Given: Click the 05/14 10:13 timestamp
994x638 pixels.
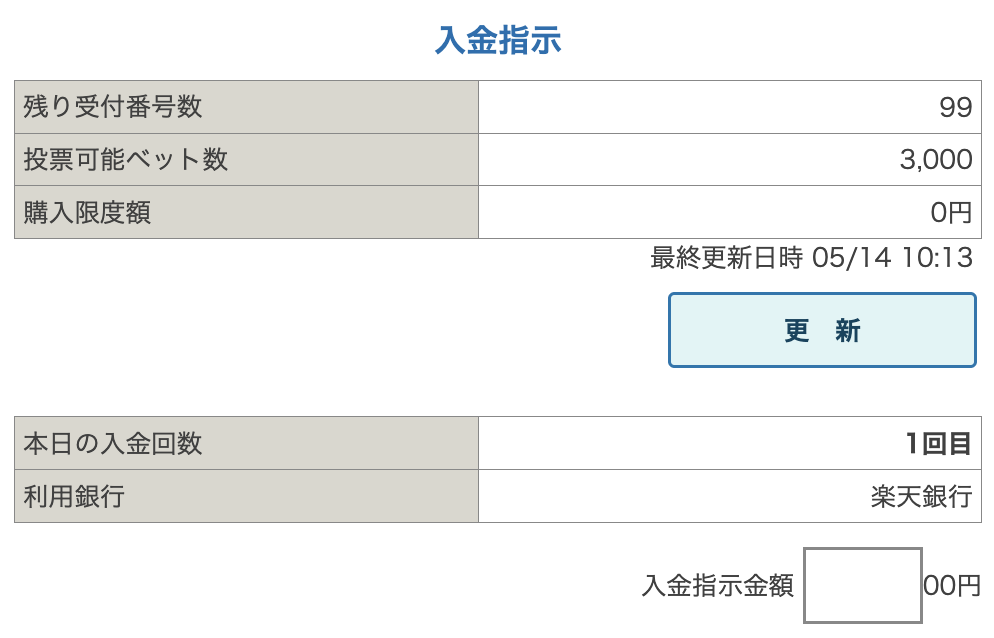Looking at the screenshot, I should click(892, 258).
